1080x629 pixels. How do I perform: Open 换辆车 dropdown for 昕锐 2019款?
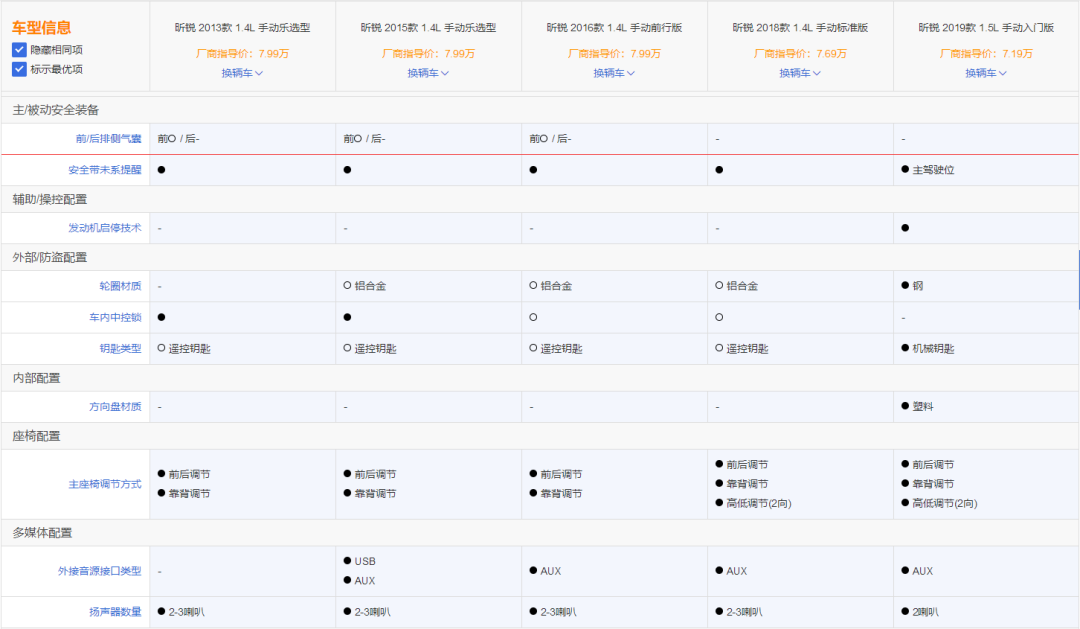(x=986, y=73)
